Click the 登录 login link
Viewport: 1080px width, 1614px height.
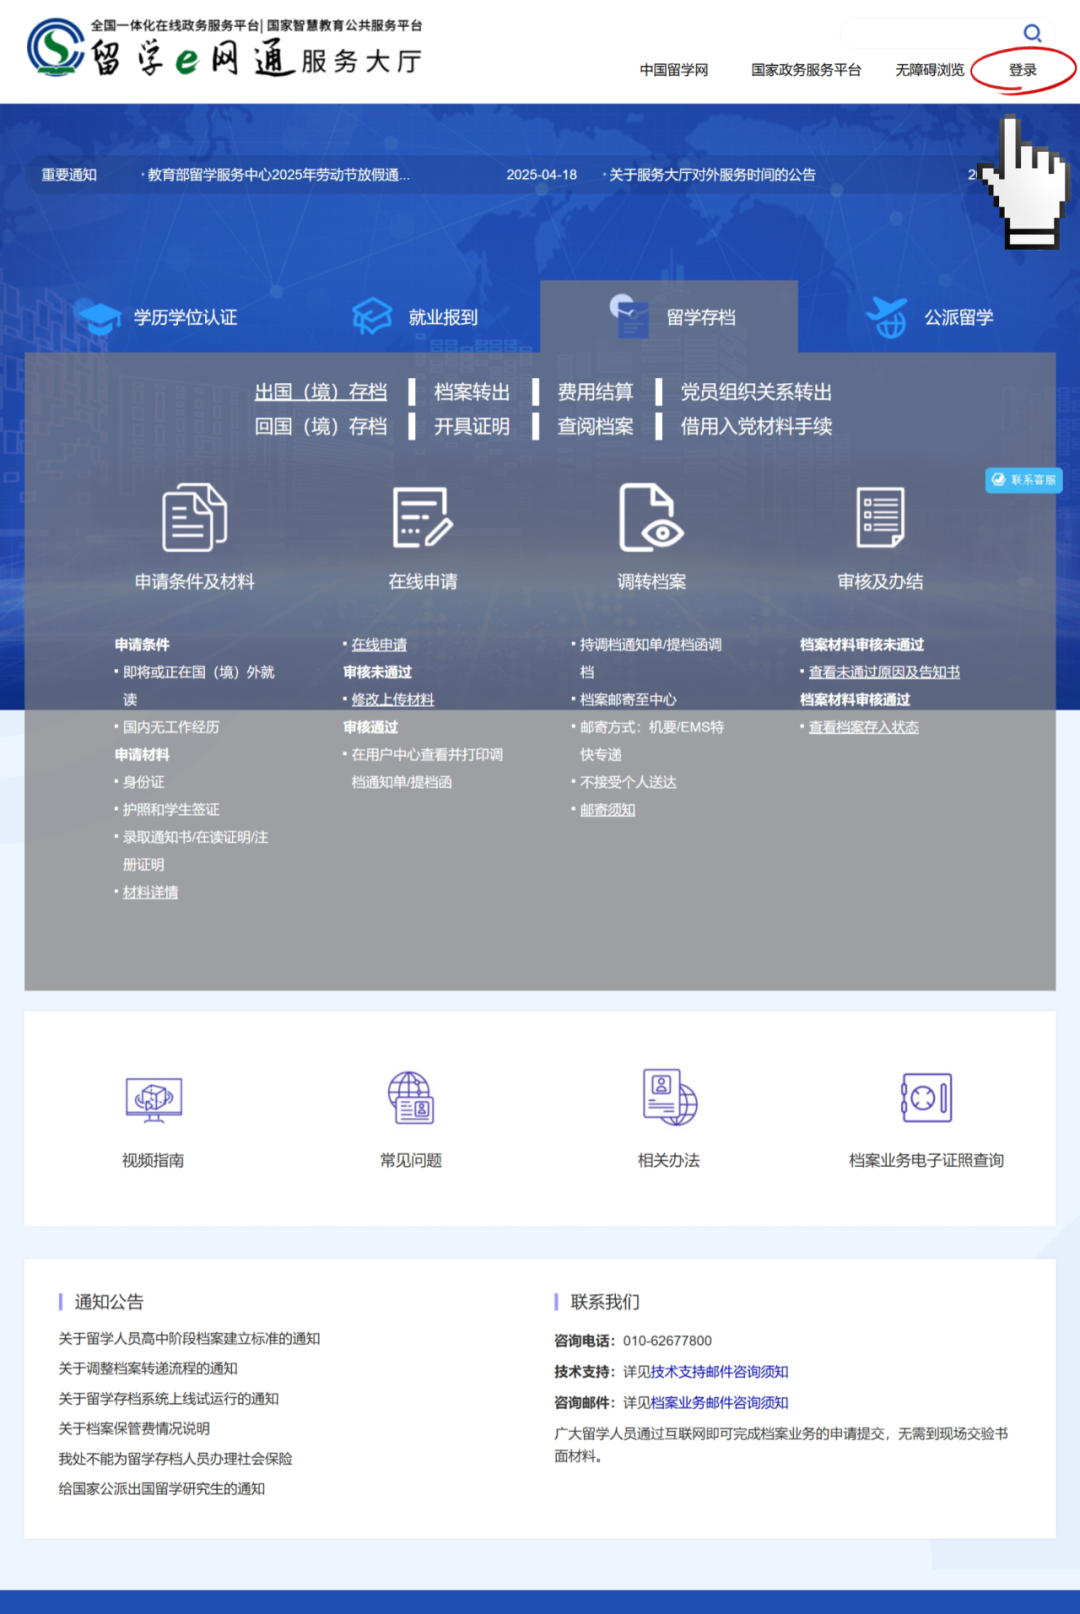point(1022,70)
